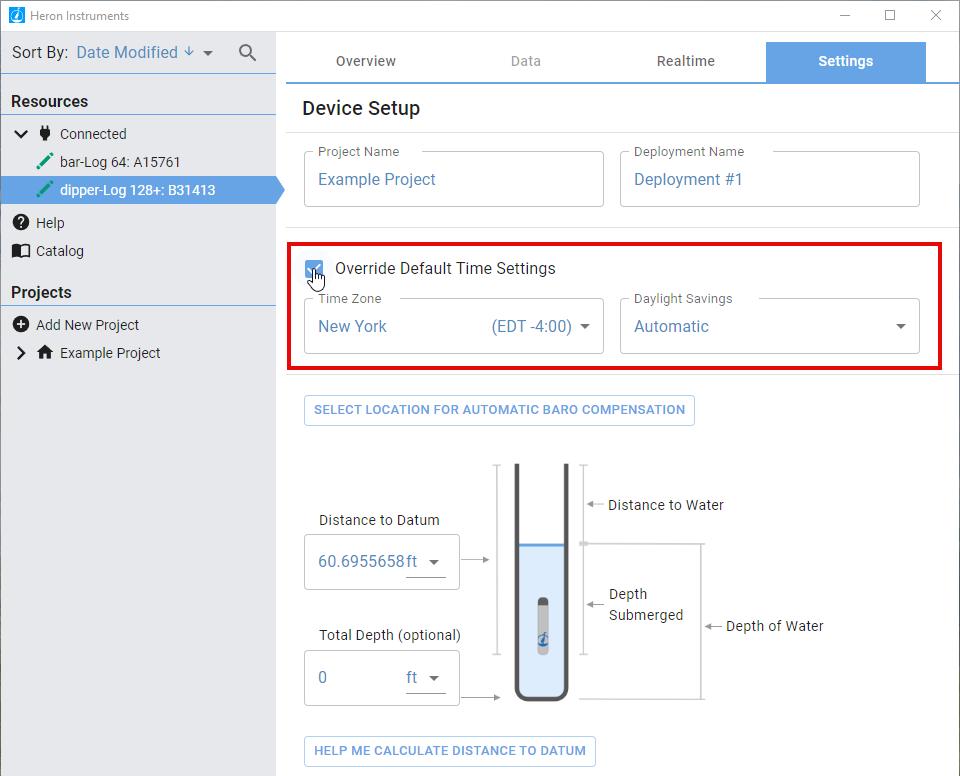Open the Catalog book icon
The width and height of the screenshot is (960, 776).
(21, 251)
